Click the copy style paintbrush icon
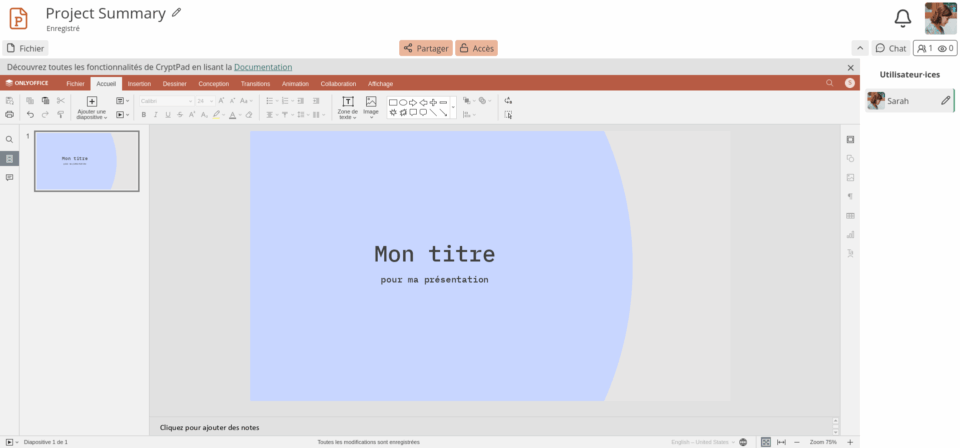The width and height of the screenshot is (960, 448). pyautogui.click(x=61, y=114)
